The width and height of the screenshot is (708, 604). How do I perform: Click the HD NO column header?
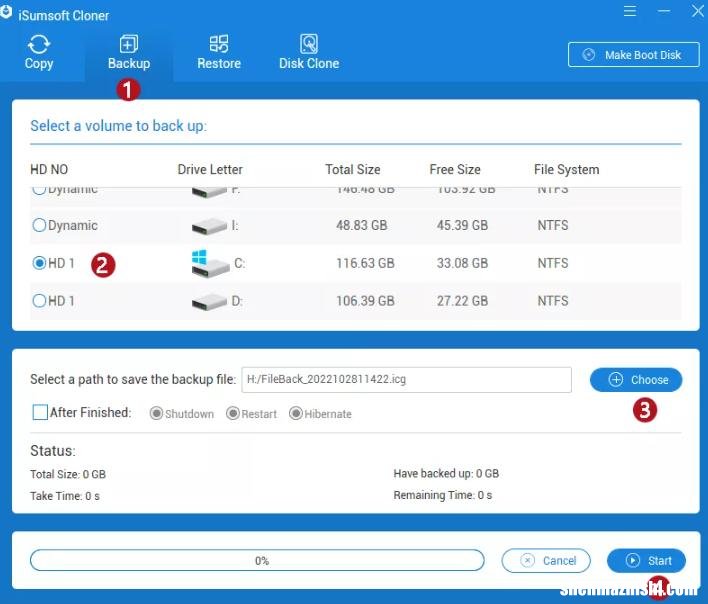pos(49,170)
